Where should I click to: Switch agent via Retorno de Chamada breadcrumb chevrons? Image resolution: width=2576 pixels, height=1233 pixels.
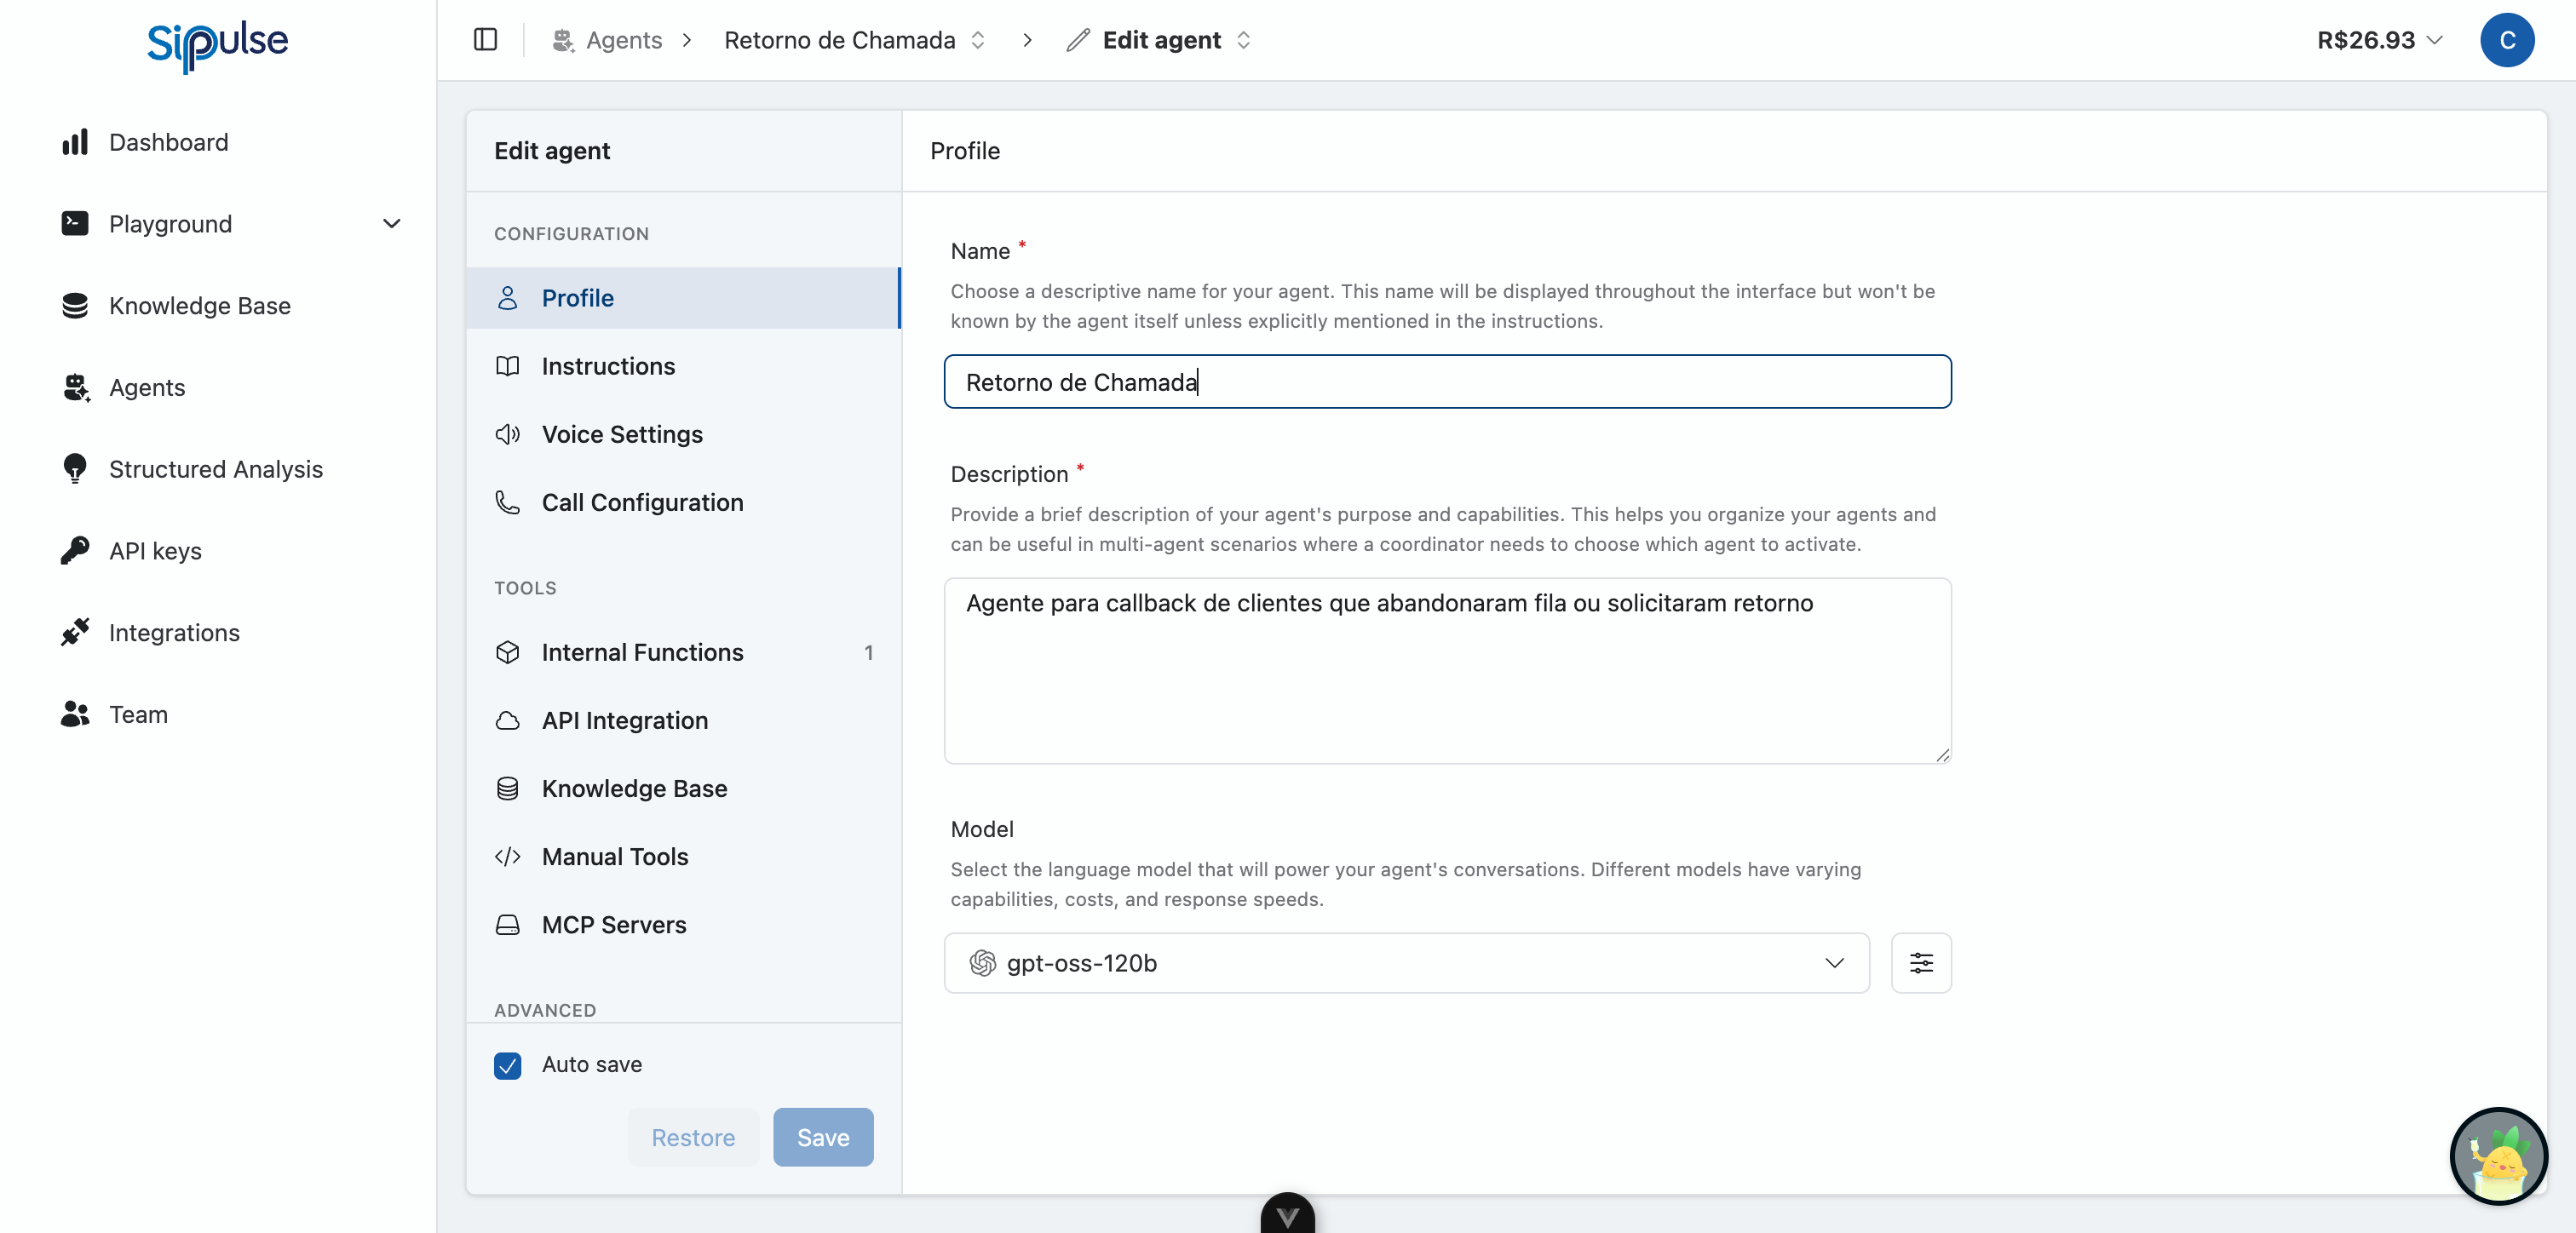click(x=979, y=40)
